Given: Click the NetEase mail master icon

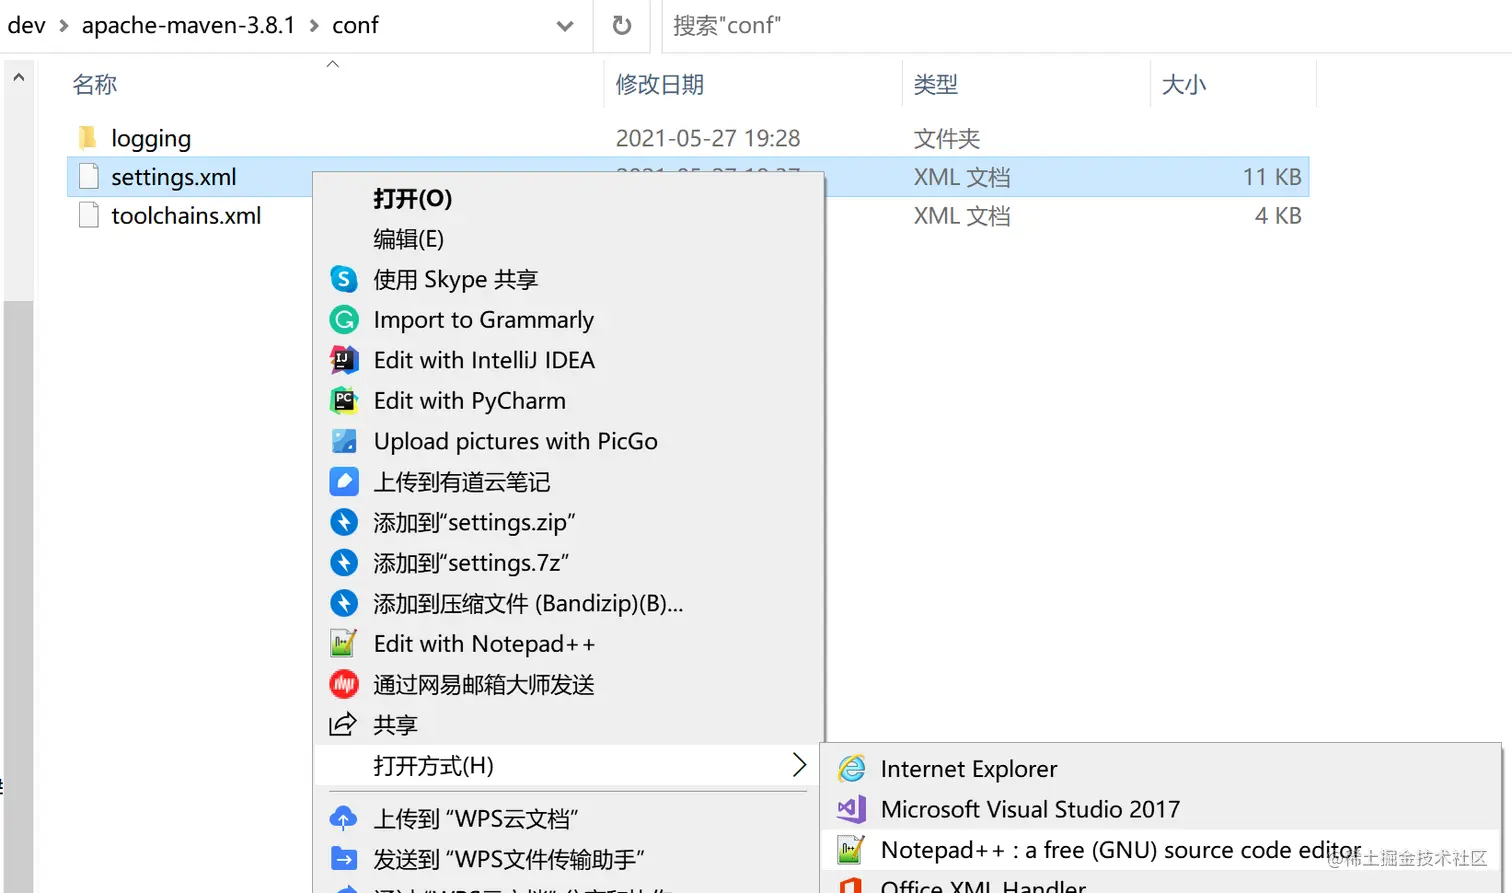Looking at the screenshot, I should pyautogui.click(x=344, y=684).
